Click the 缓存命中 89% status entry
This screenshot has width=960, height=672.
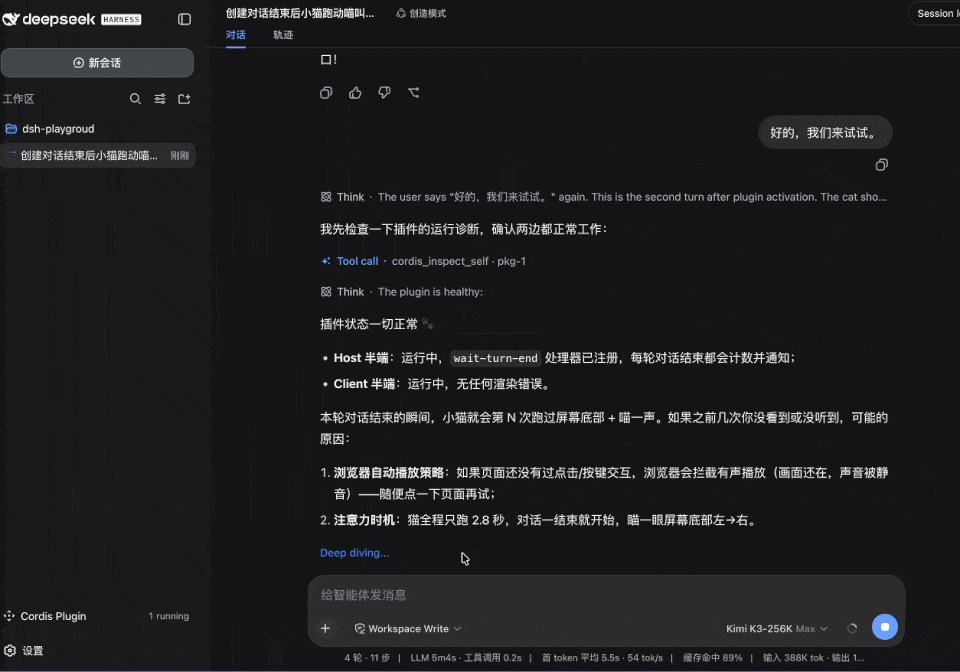point(713,658)
